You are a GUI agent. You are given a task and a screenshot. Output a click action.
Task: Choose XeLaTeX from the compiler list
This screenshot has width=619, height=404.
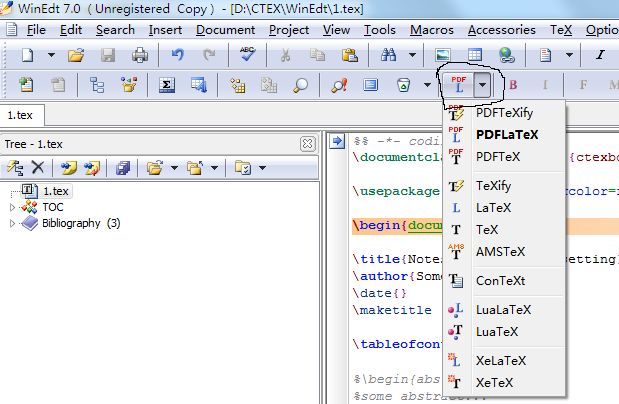tap(505, 361)
